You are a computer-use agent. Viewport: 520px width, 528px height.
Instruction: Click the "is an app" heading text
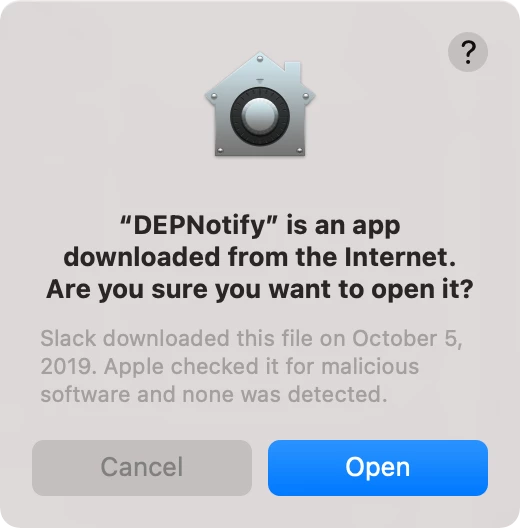(x=343, y=226)
